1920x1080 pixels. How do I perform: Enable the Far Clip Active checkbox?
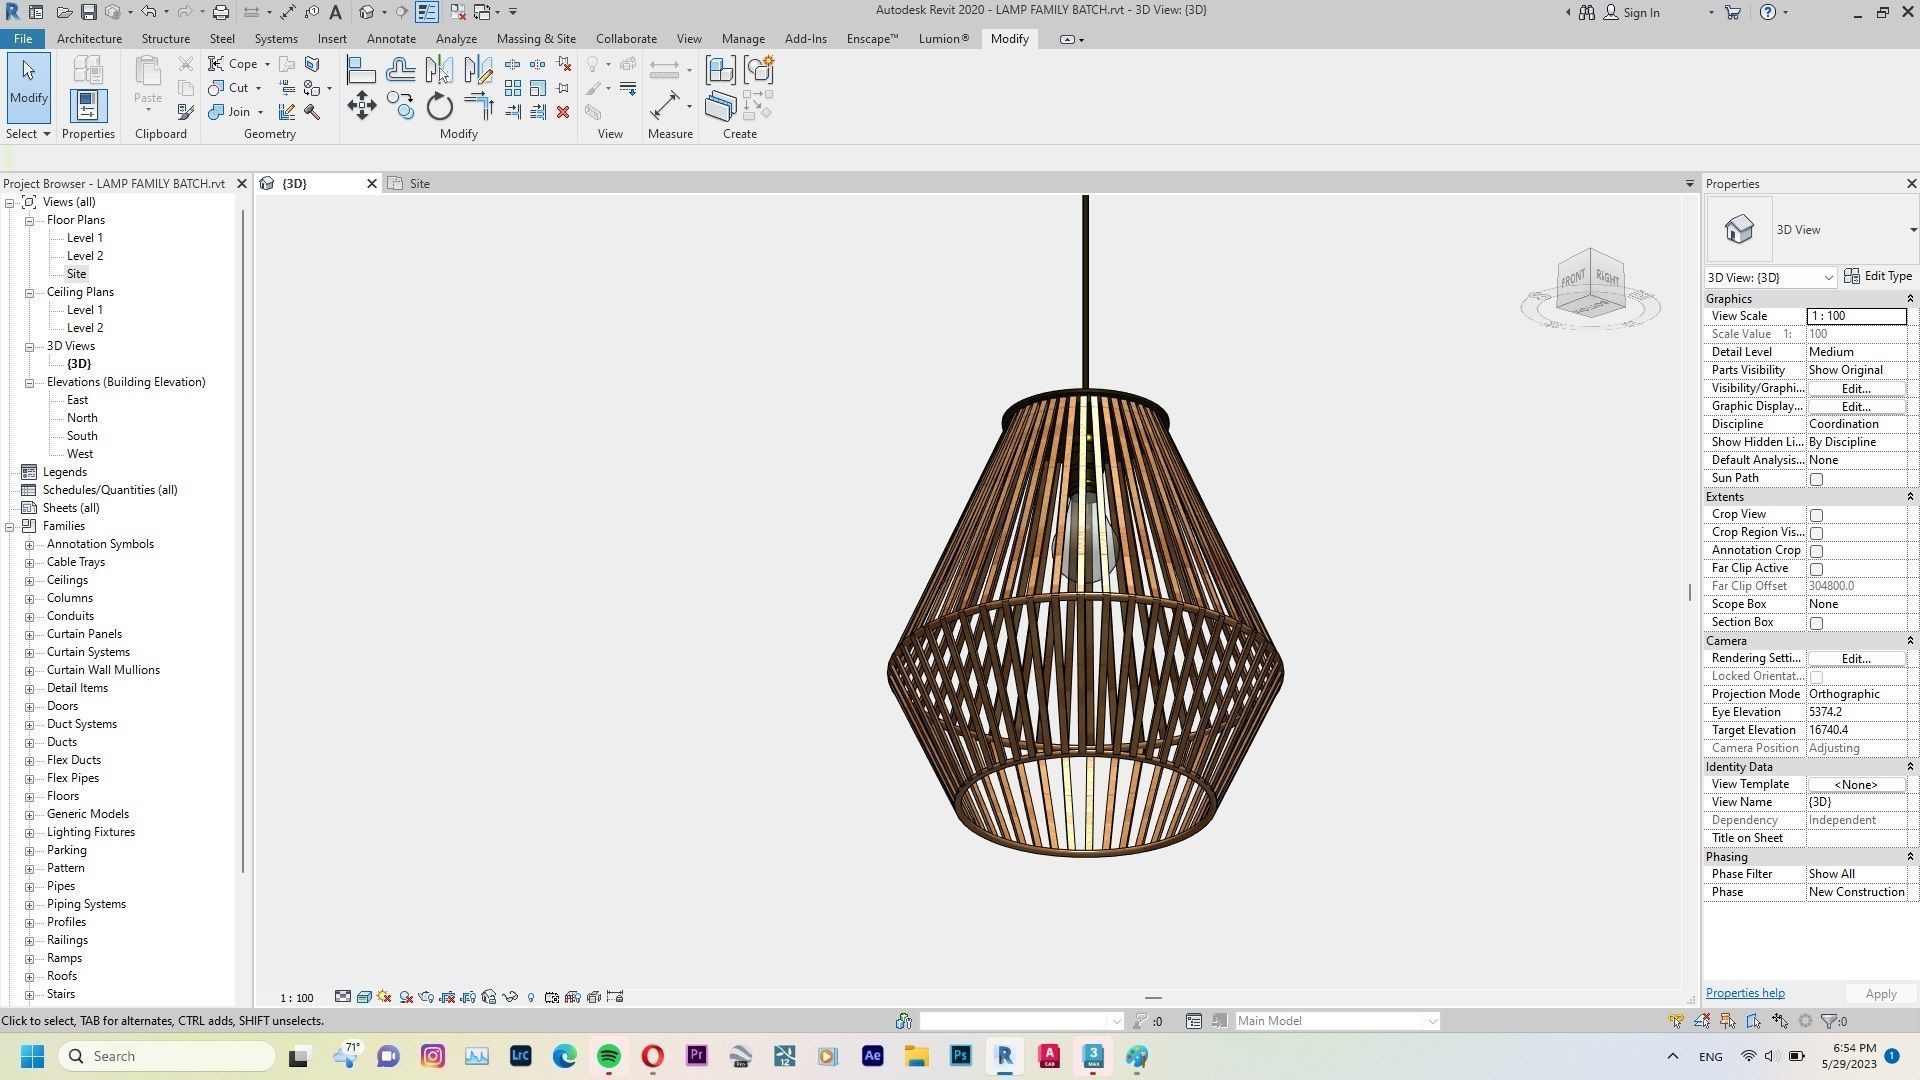coord(1816,569)
